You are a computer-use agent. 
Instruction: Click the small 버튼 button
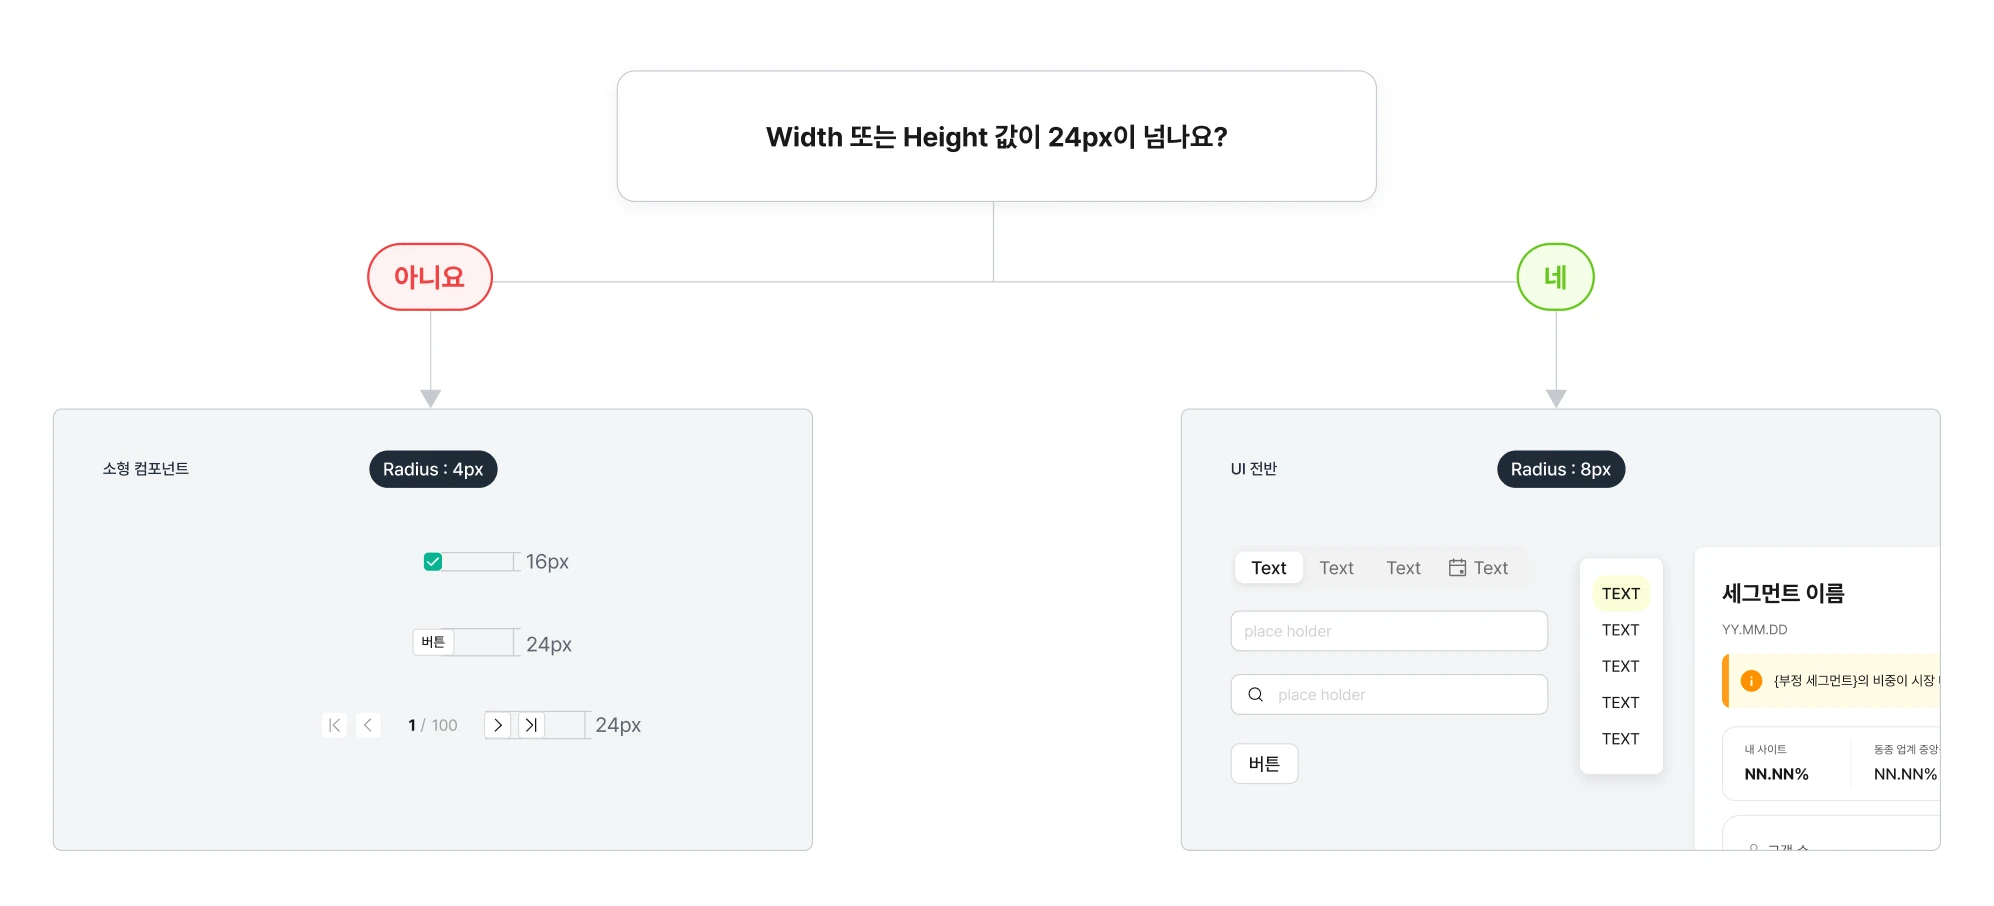433,642
